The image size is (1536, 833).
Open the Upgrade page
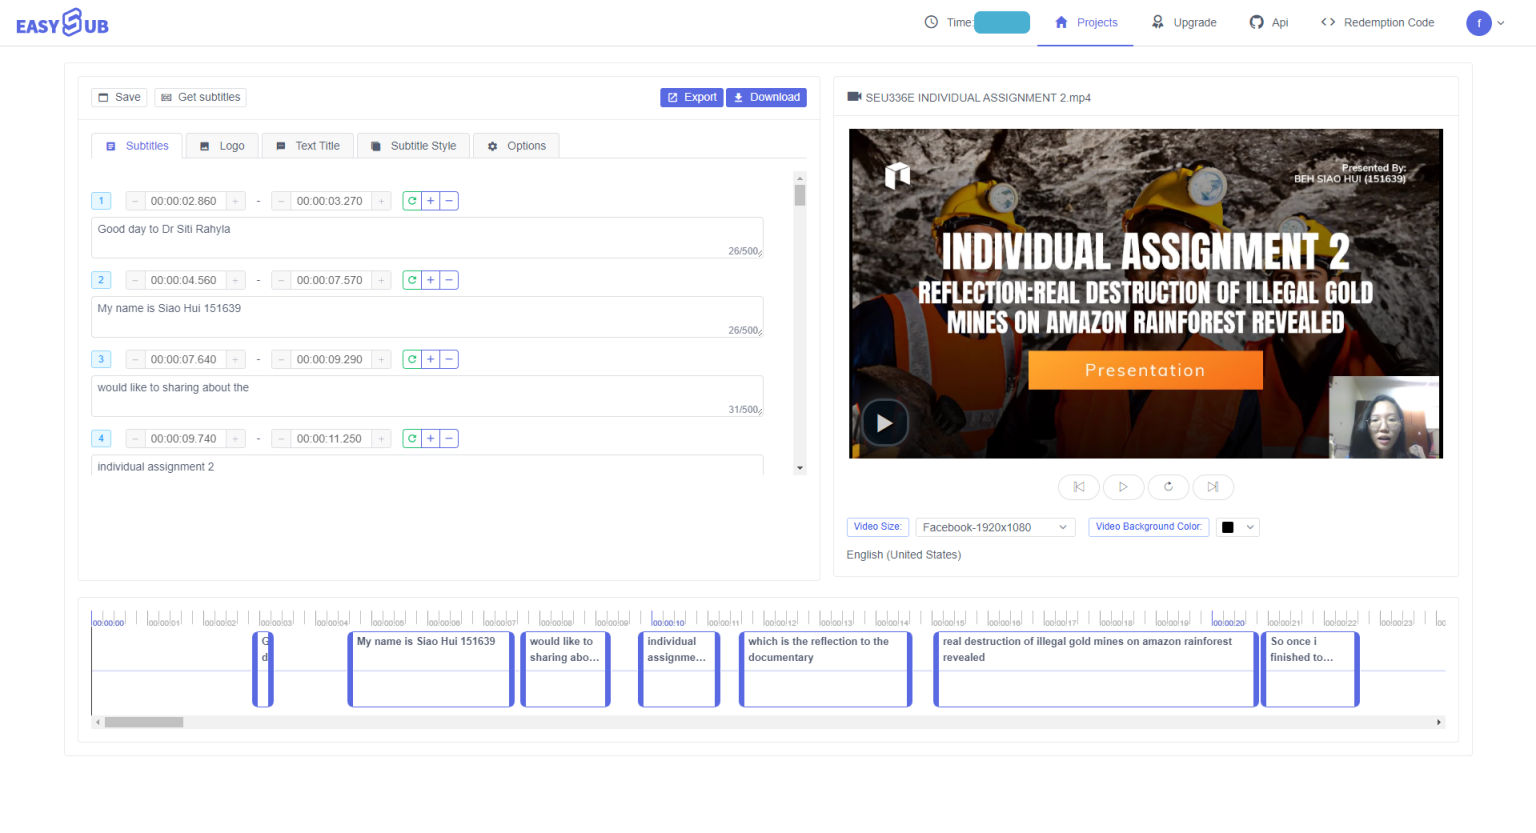[1184, 22]
